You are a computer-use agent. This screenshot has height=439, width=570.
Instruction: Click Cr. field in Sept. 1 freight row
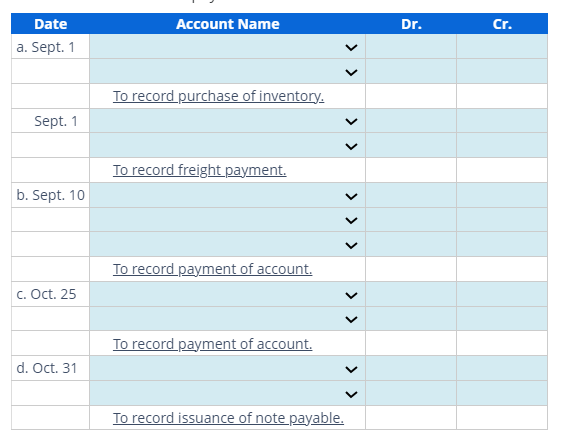[x=502, y=121]
